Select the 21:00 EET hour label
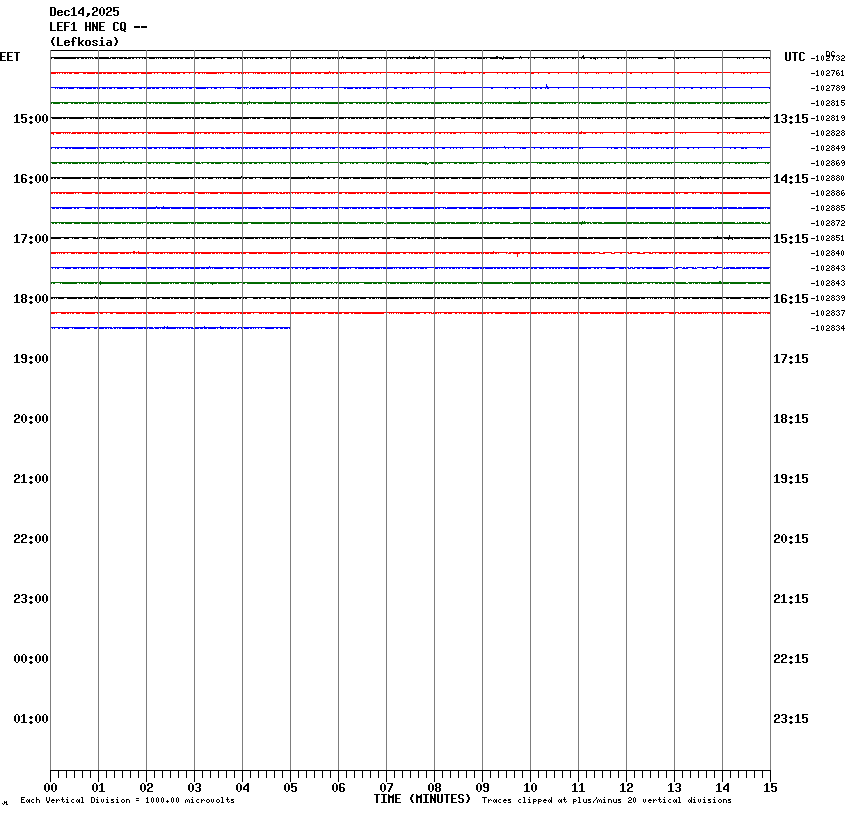The height and width of the screenshot is (814, 850). (x=30, y=479)
